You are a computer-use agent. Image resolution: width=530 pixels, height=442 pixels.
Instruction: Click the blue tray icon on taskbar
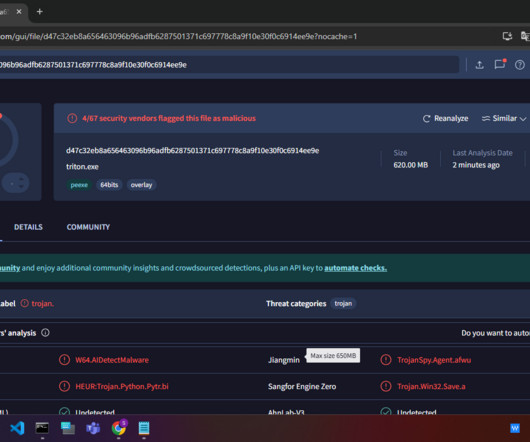point(514,428)
